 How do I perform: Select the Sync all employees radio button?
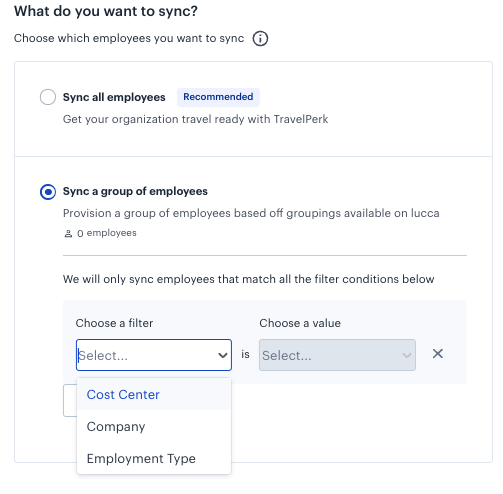(48, 97)
